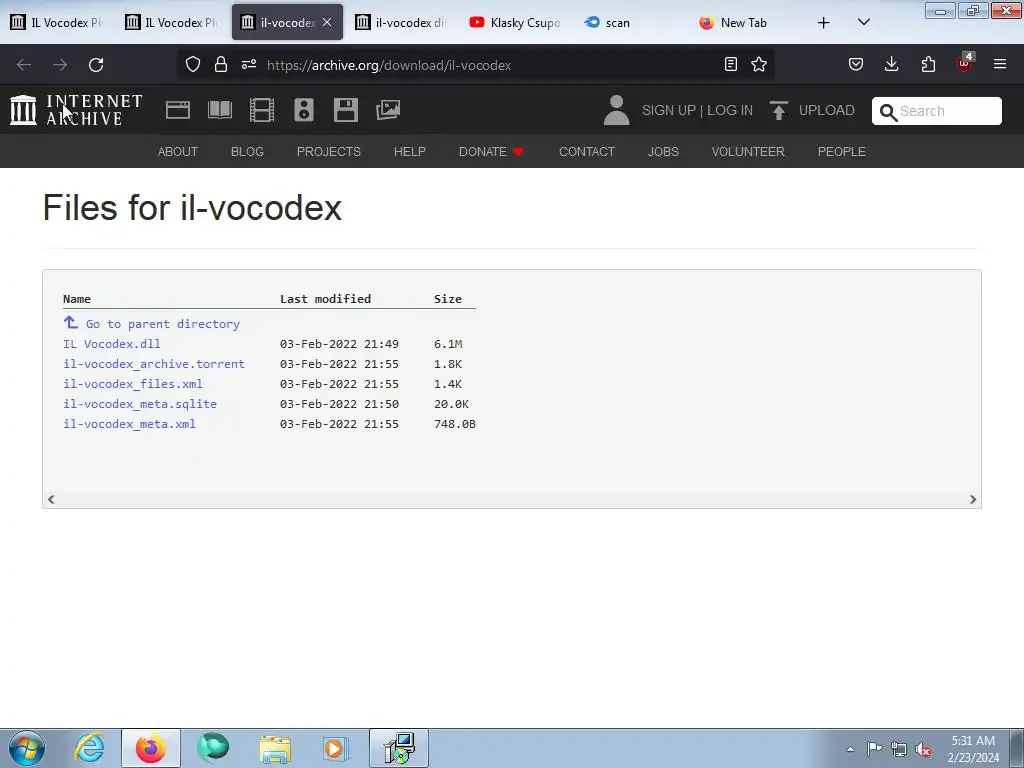Open a new browser tab
The image size is (1024, 768).
click(x=824, y=23)
